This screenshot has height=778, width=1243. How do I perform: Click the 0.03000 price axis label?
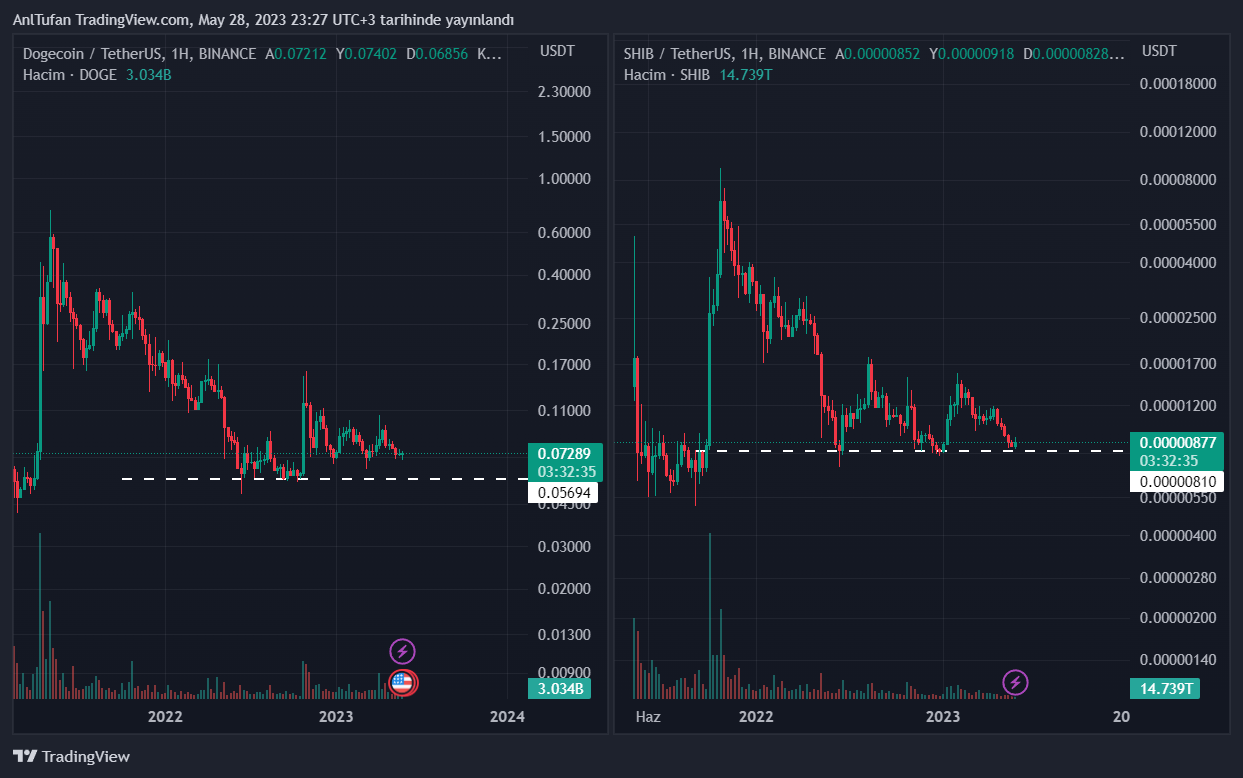(565, 547)
